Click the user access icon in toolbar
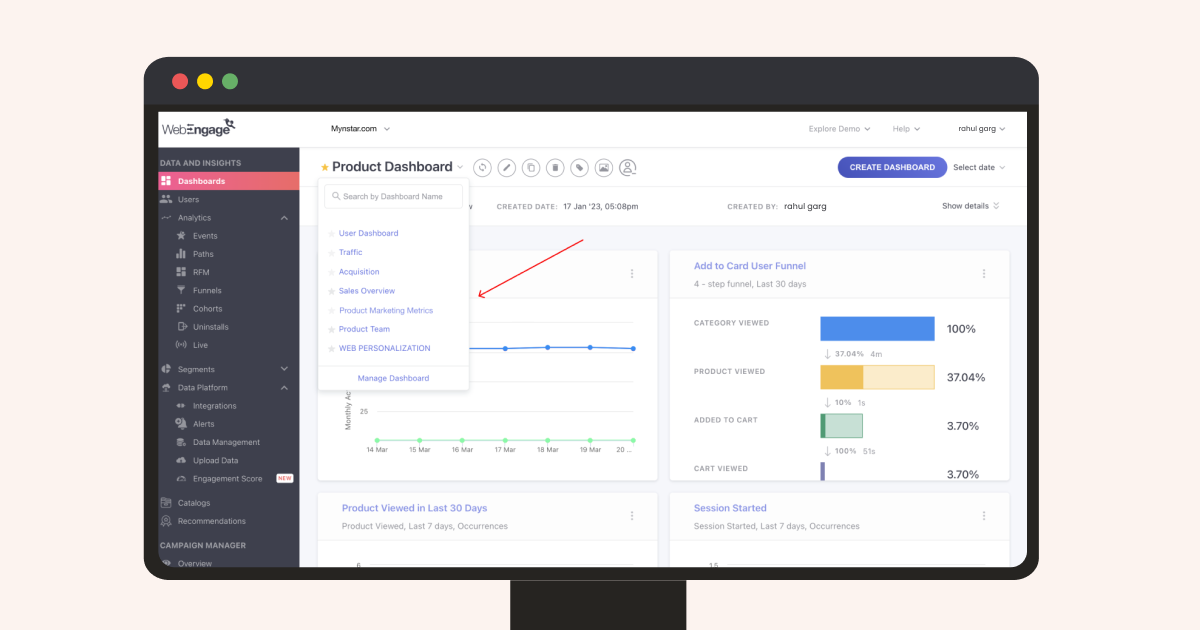Screen dimensions: 1200x630 627,168
